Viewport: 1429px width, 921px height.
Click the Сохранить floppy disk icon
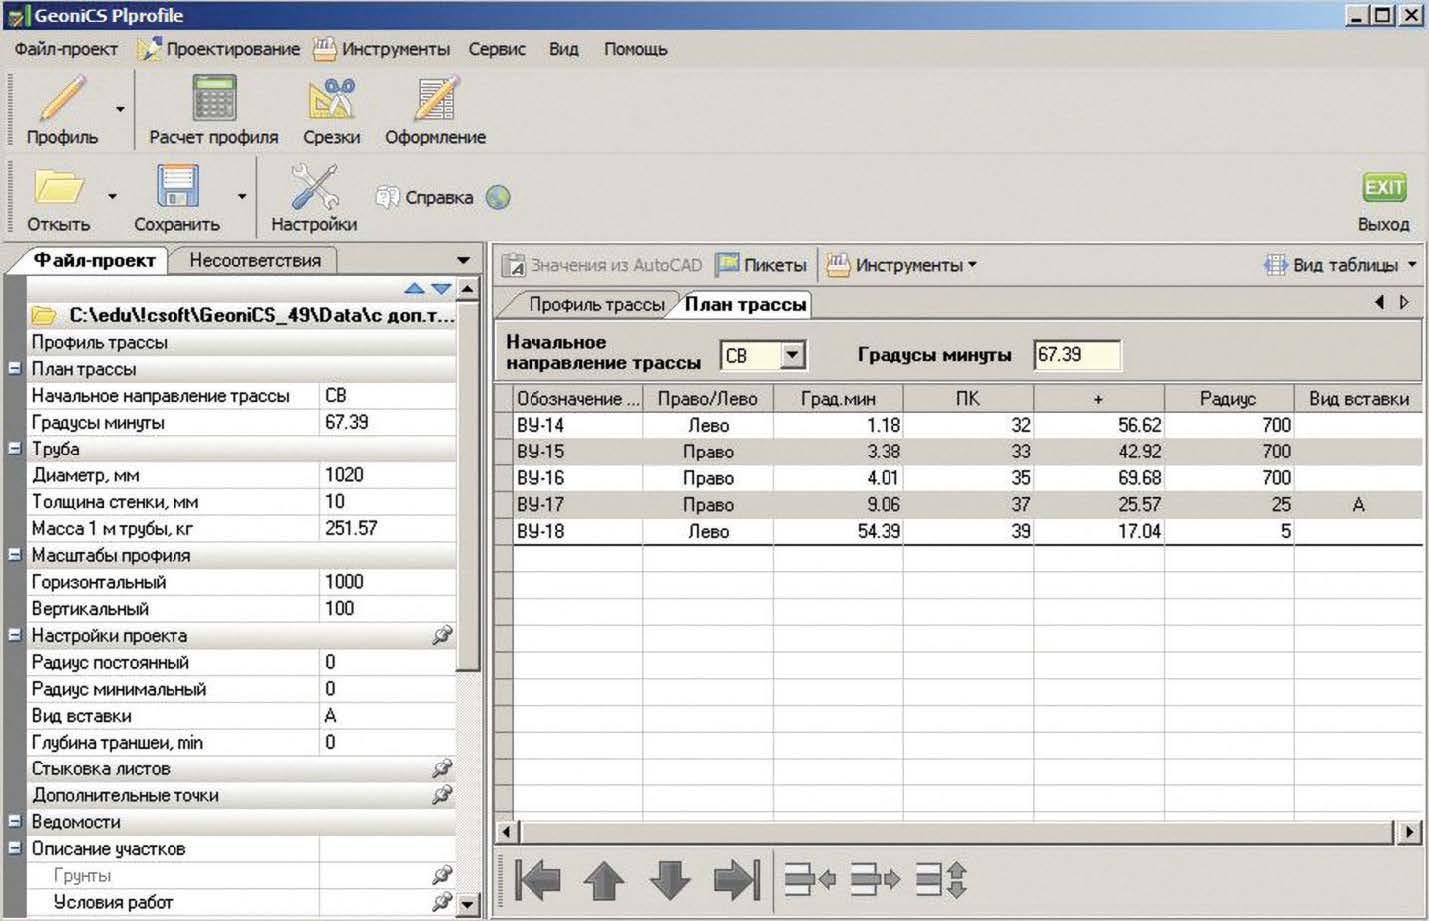(x=177, y=187)
